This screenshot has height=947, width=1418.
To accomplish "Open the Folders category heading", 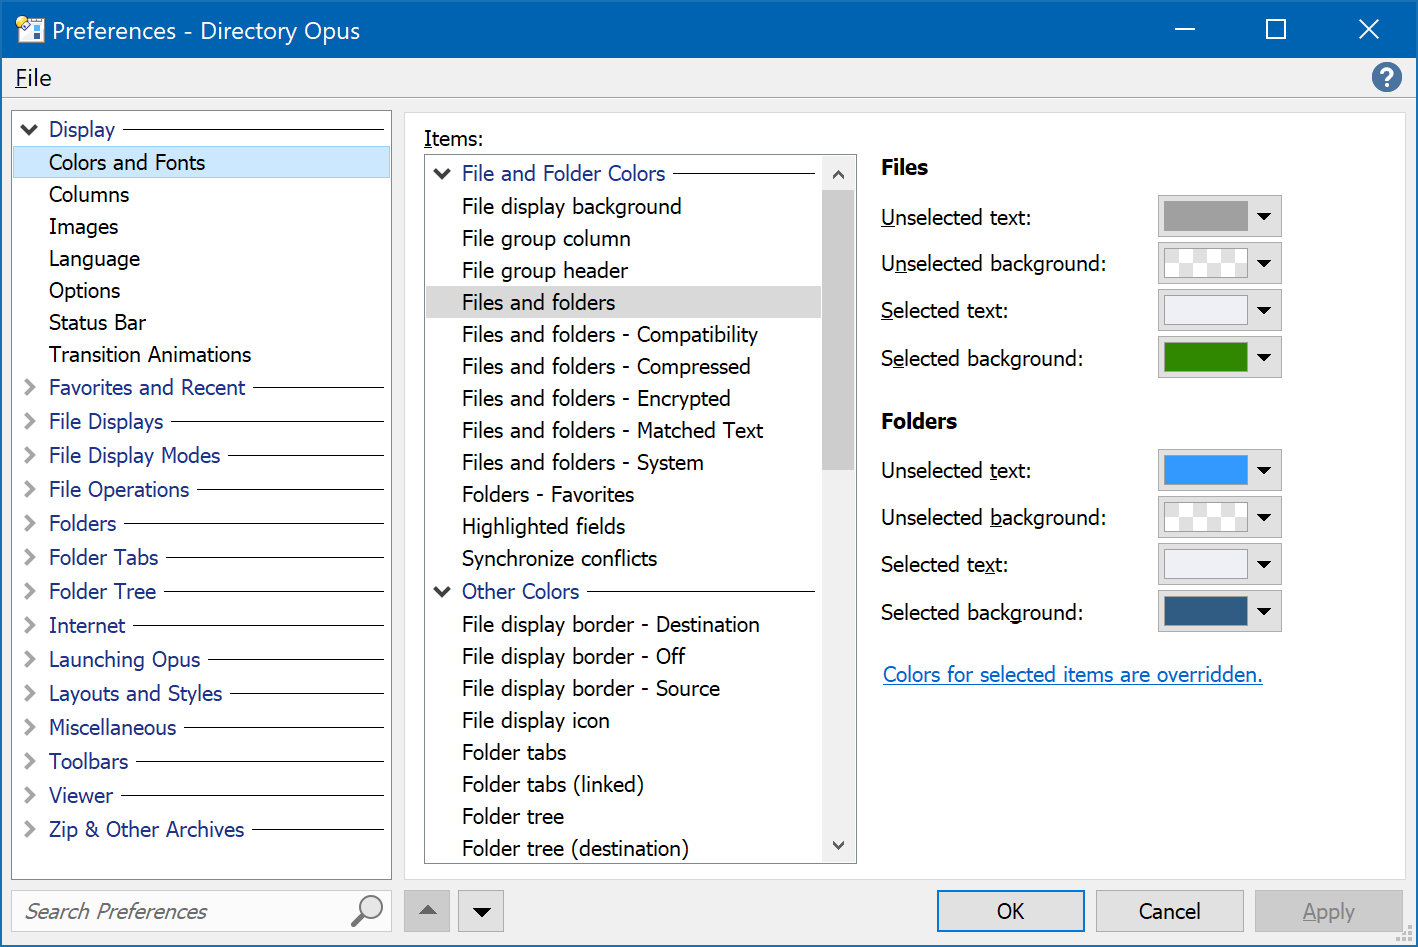I will [83, 524].
